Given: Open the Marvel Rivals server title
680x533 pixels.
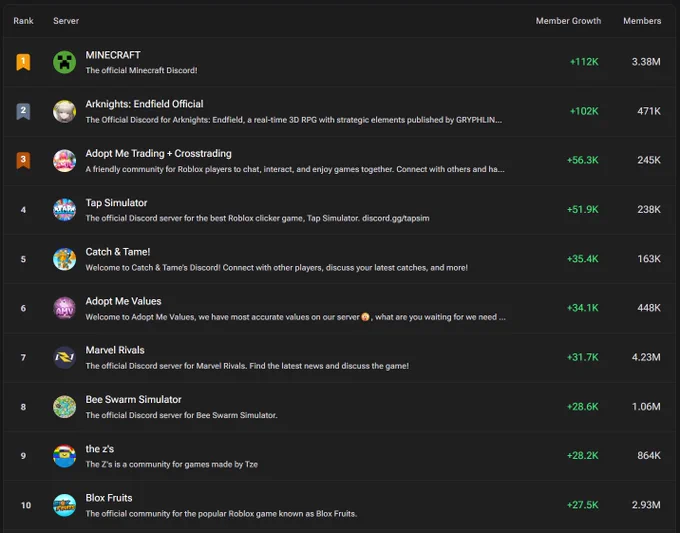Looking at the screenshot, I should [115, 350].
